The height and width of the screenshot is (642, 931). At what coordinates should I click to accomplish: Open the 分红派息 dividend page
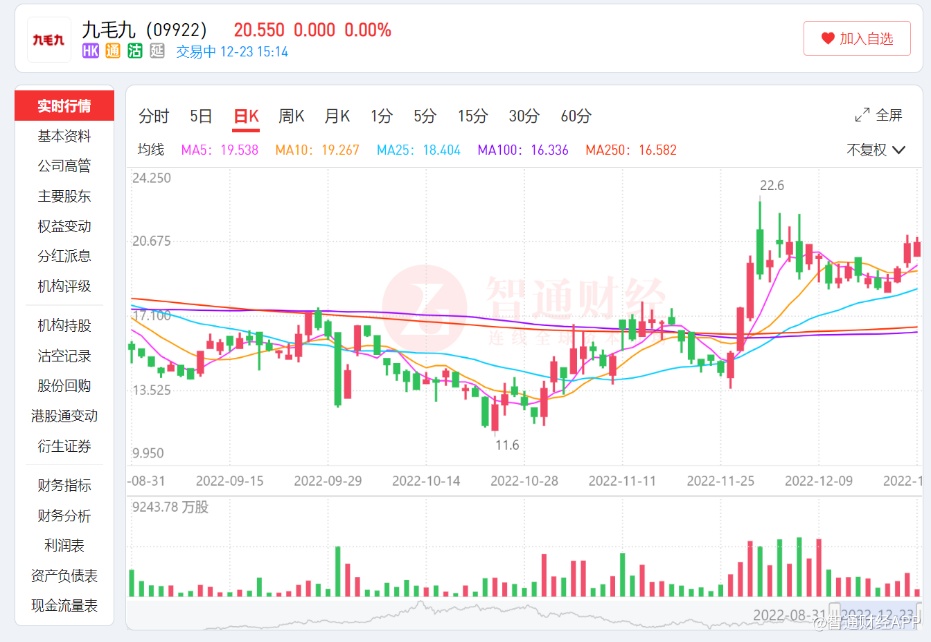[x=64, y=256]
